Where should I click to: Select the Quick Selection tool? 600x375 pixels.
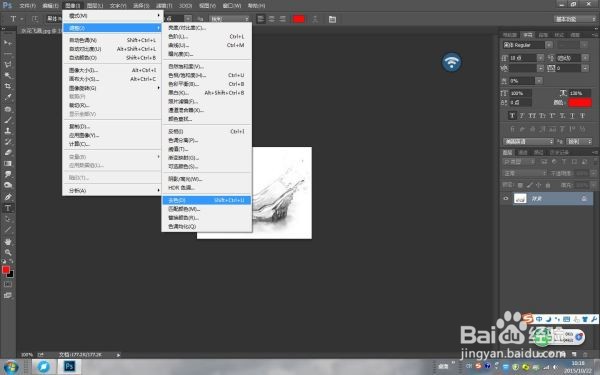(8, 75)
